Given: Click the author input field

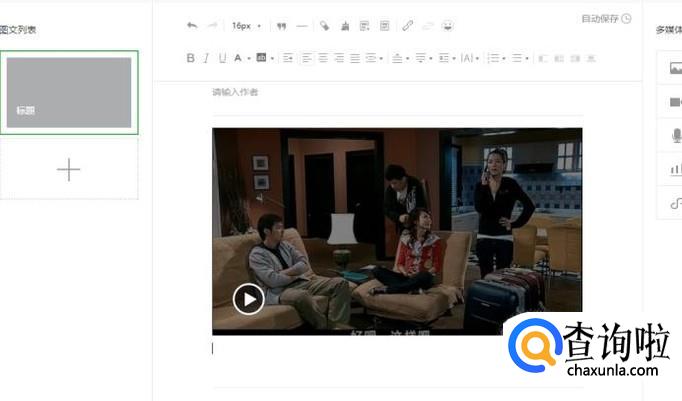Looking at the screenshot, I should (x=300, y=92).
